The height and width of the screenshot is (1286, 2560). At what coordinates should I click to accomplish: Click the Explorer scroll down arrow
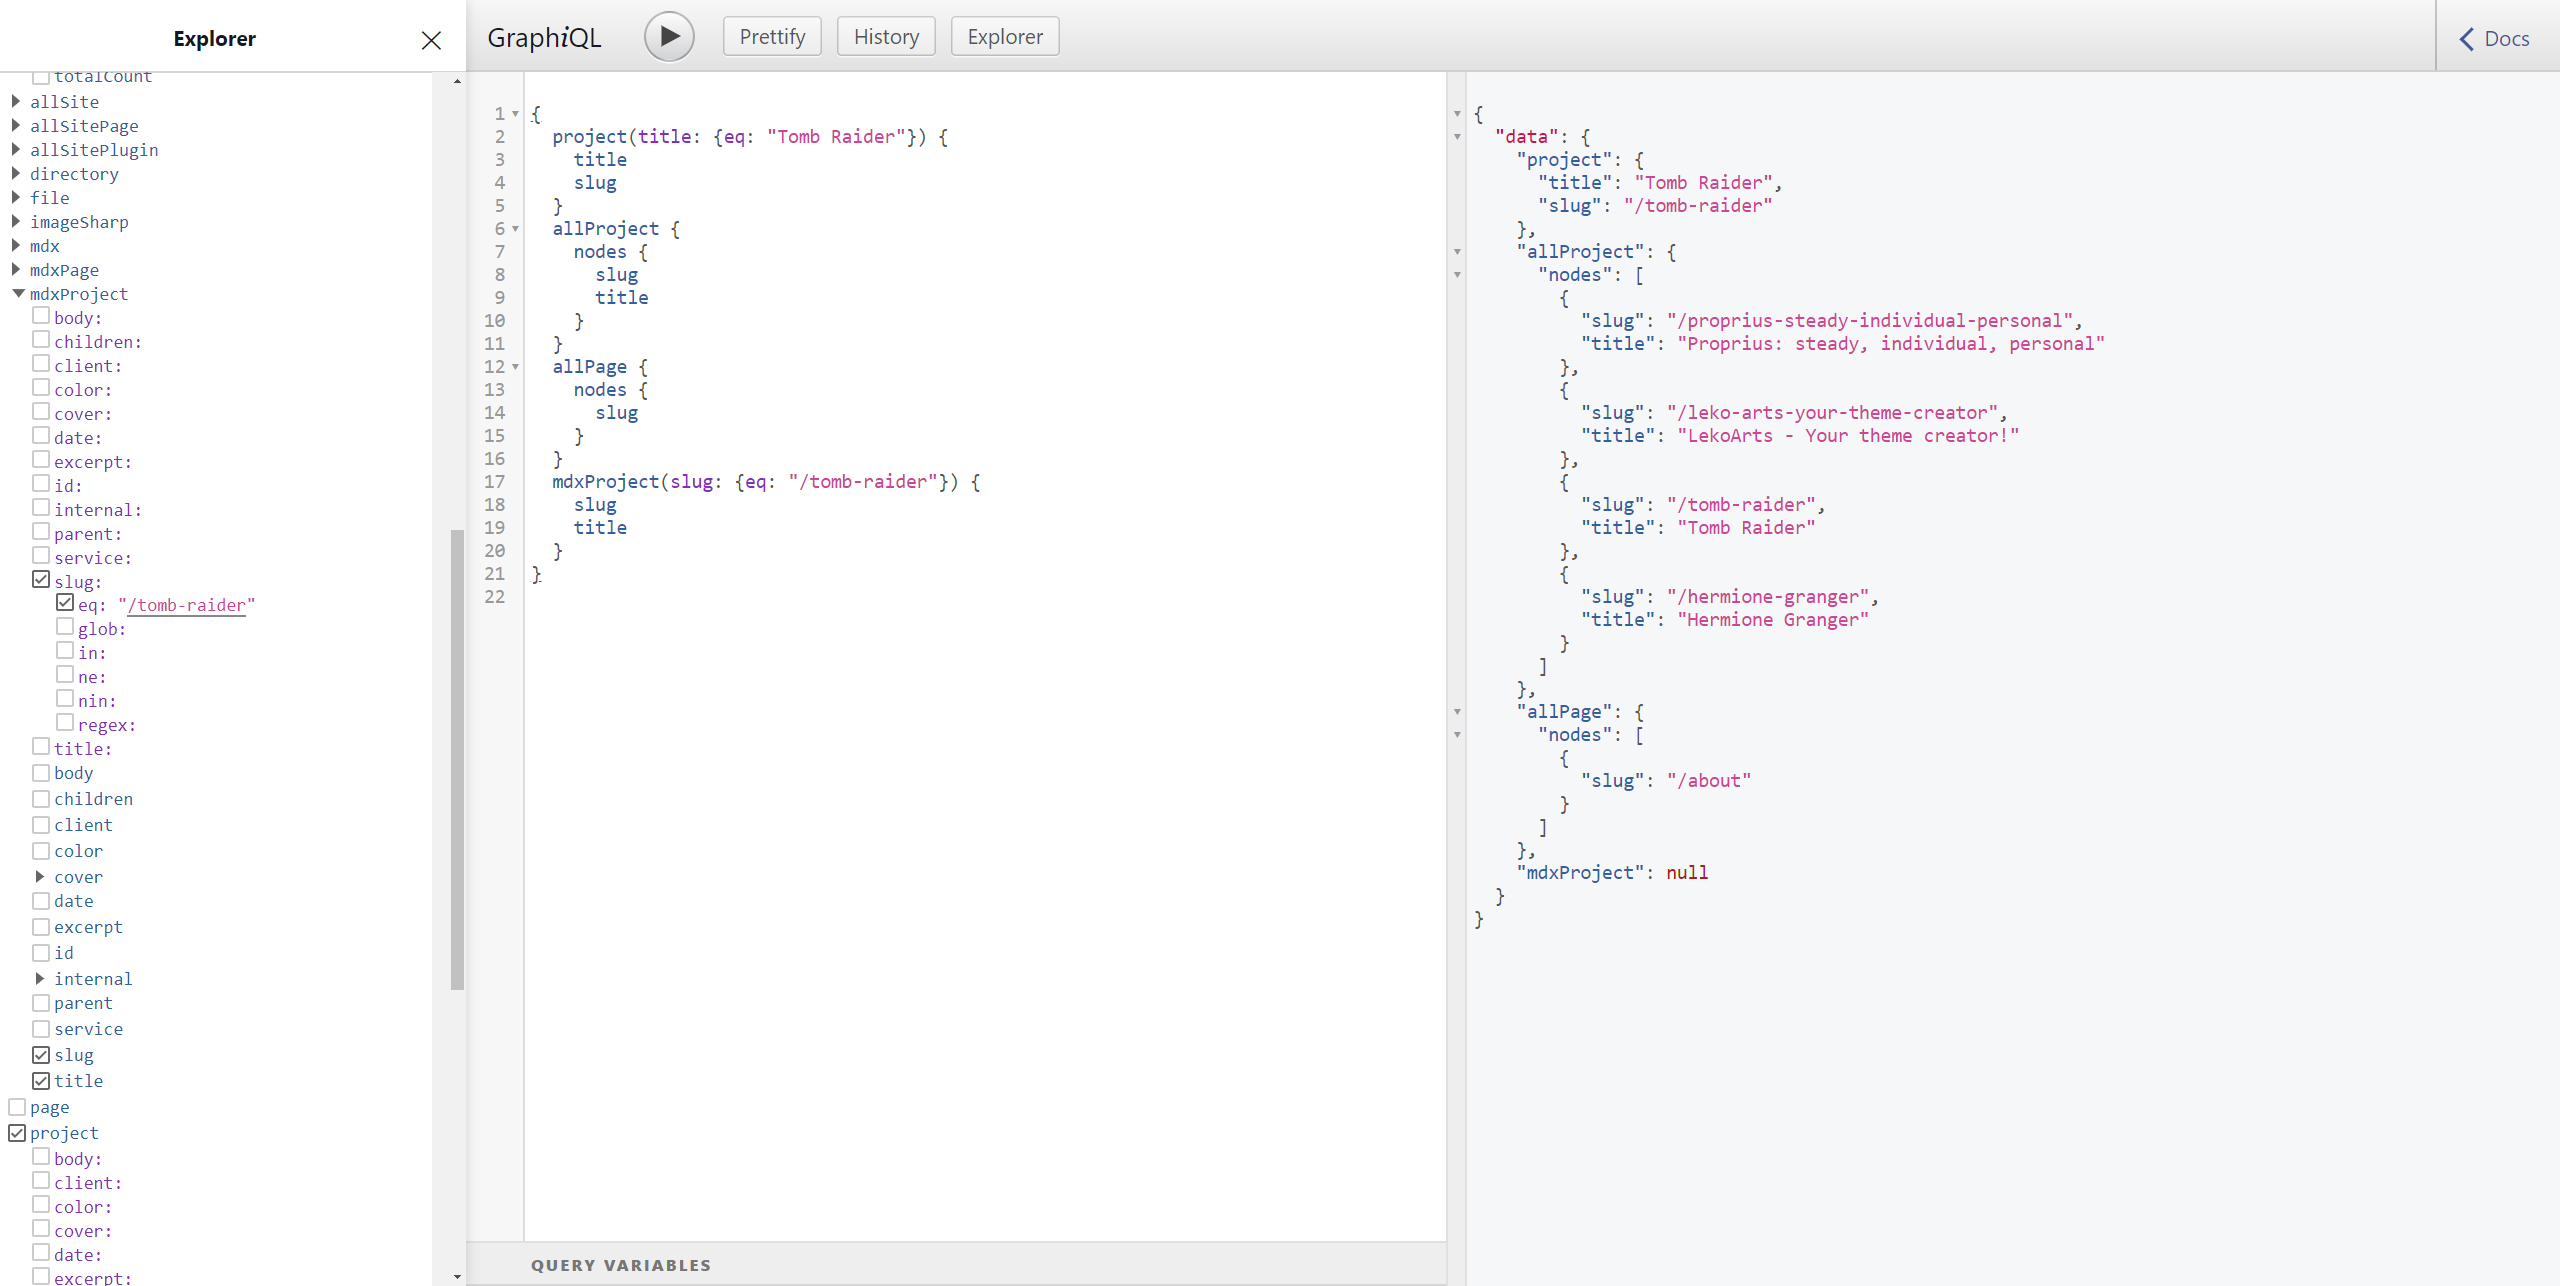point(457,1276)
